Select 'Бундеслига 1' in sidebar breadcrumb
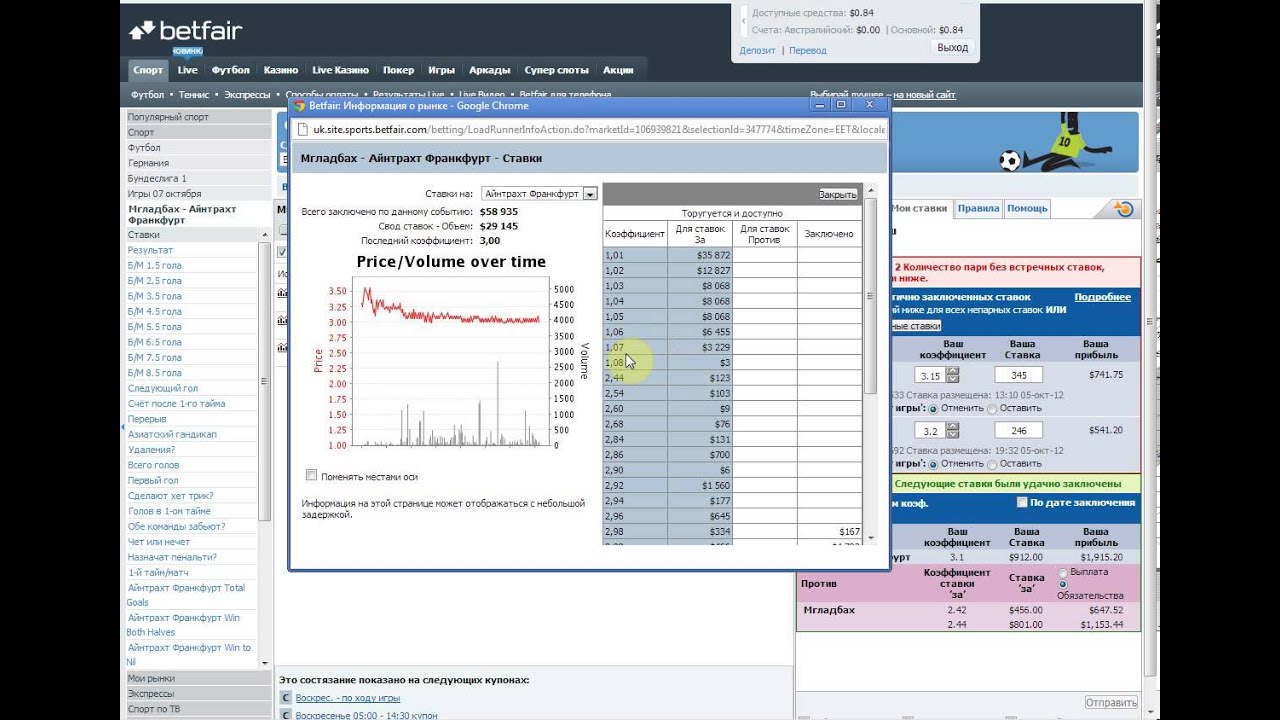 (x=198, y=178)
